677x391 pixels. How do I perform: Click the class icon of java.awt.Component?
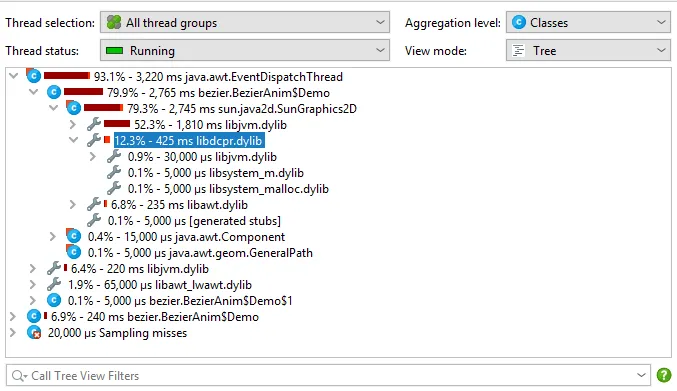(73, 236)
